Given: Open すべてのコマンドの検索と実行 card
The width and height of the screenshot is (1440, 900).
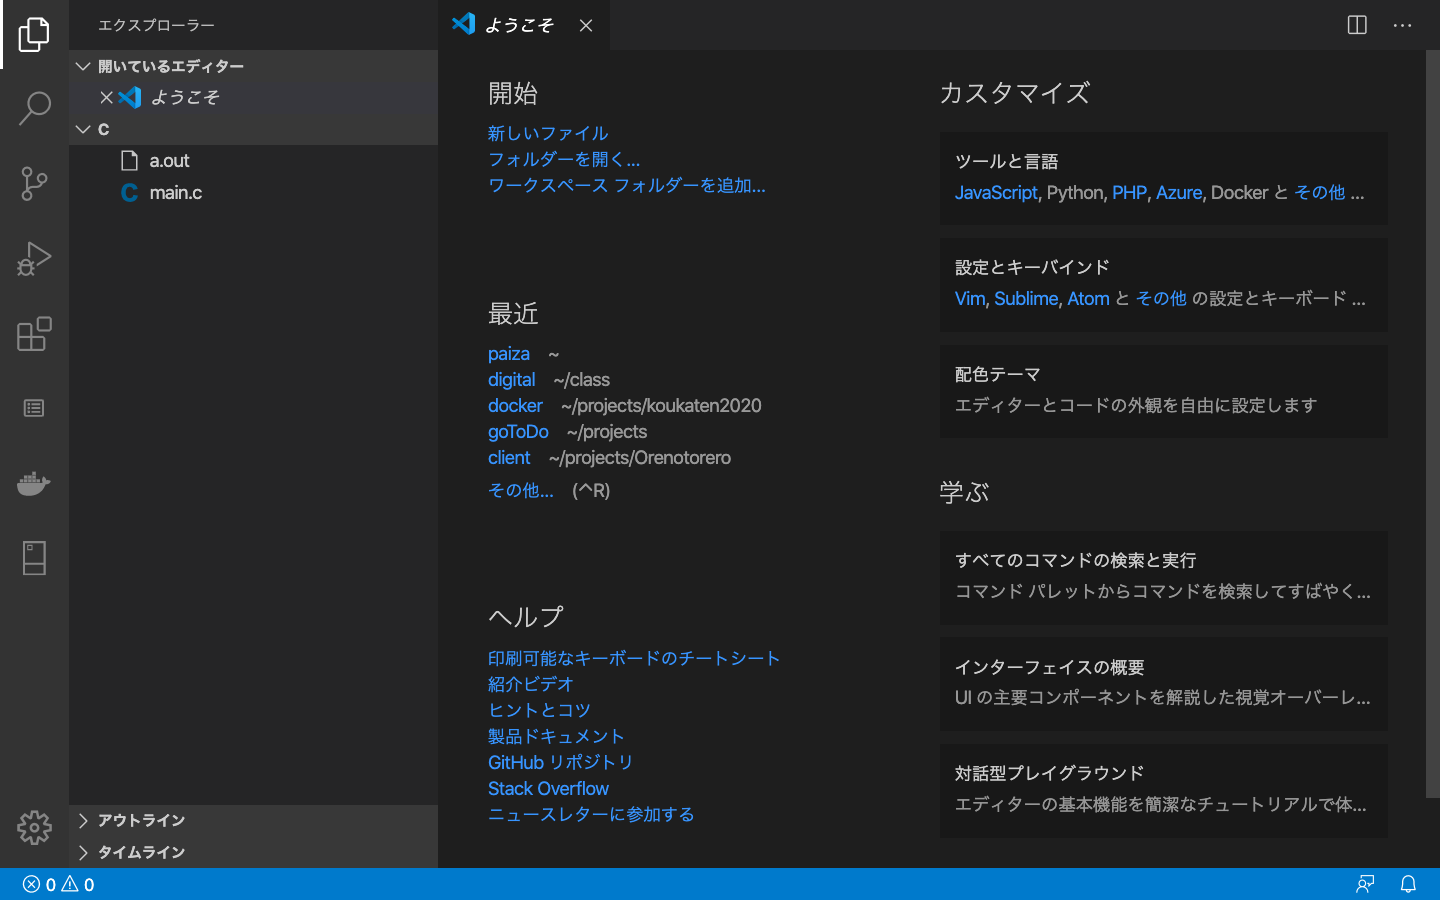Looking at the screenshot, I should tap(1163, 577).
